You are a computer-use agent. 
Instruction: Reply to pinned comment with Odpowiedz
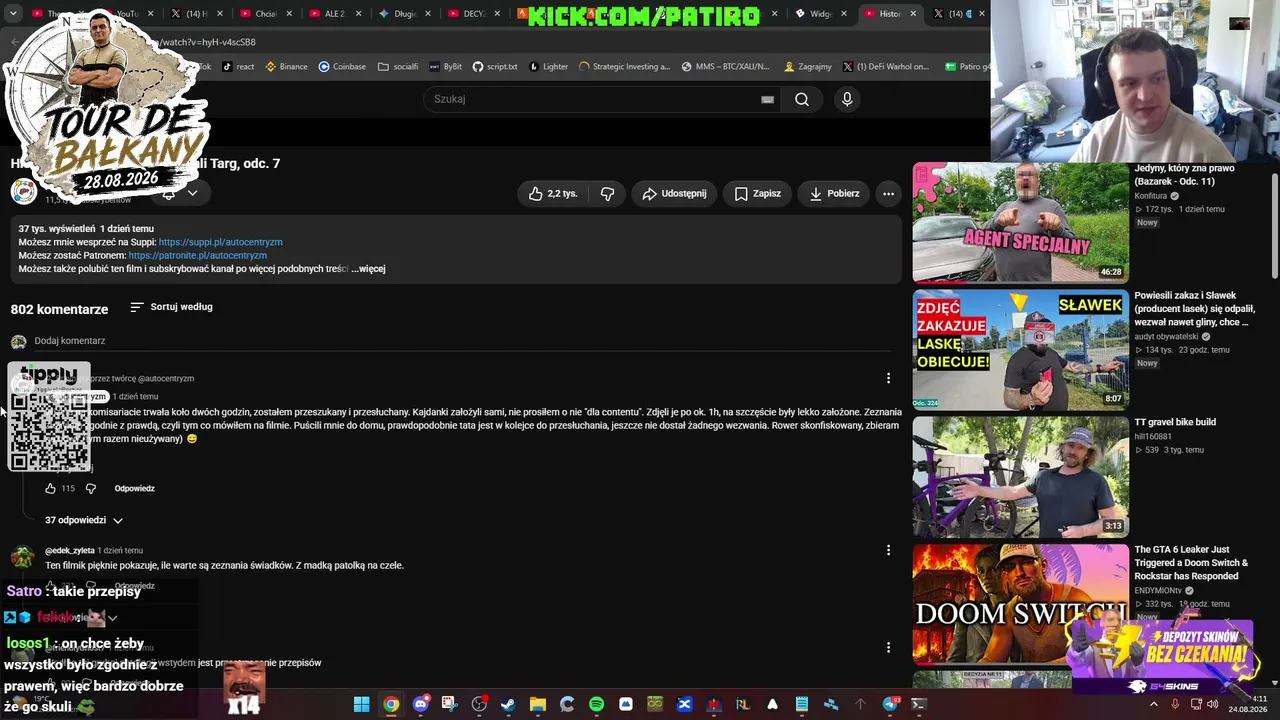(134, 488)
